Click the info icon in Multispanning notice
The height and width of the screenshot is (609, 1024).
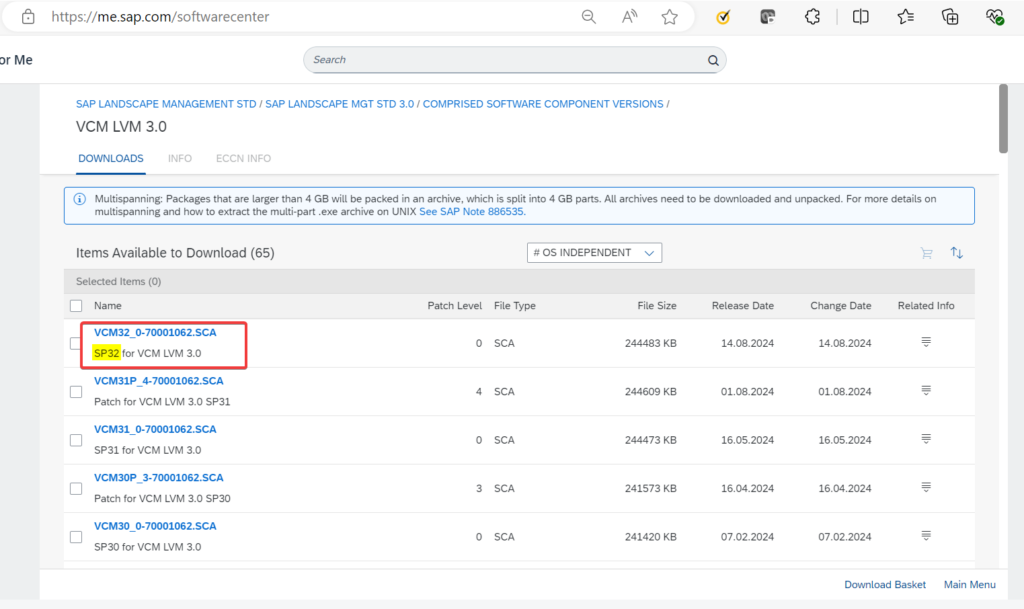(x=80, y=199)
